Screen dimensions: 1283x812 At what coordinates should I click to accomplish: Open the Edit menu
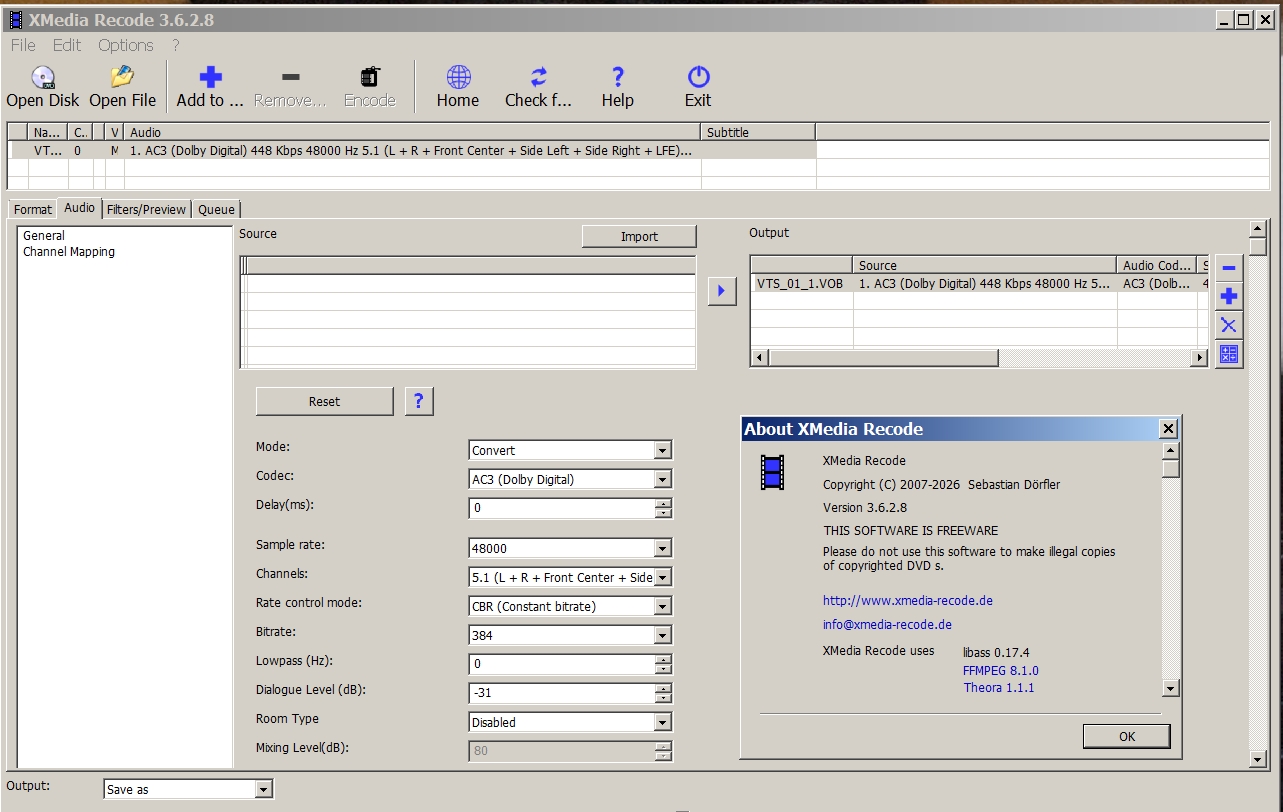click(67, 45)
